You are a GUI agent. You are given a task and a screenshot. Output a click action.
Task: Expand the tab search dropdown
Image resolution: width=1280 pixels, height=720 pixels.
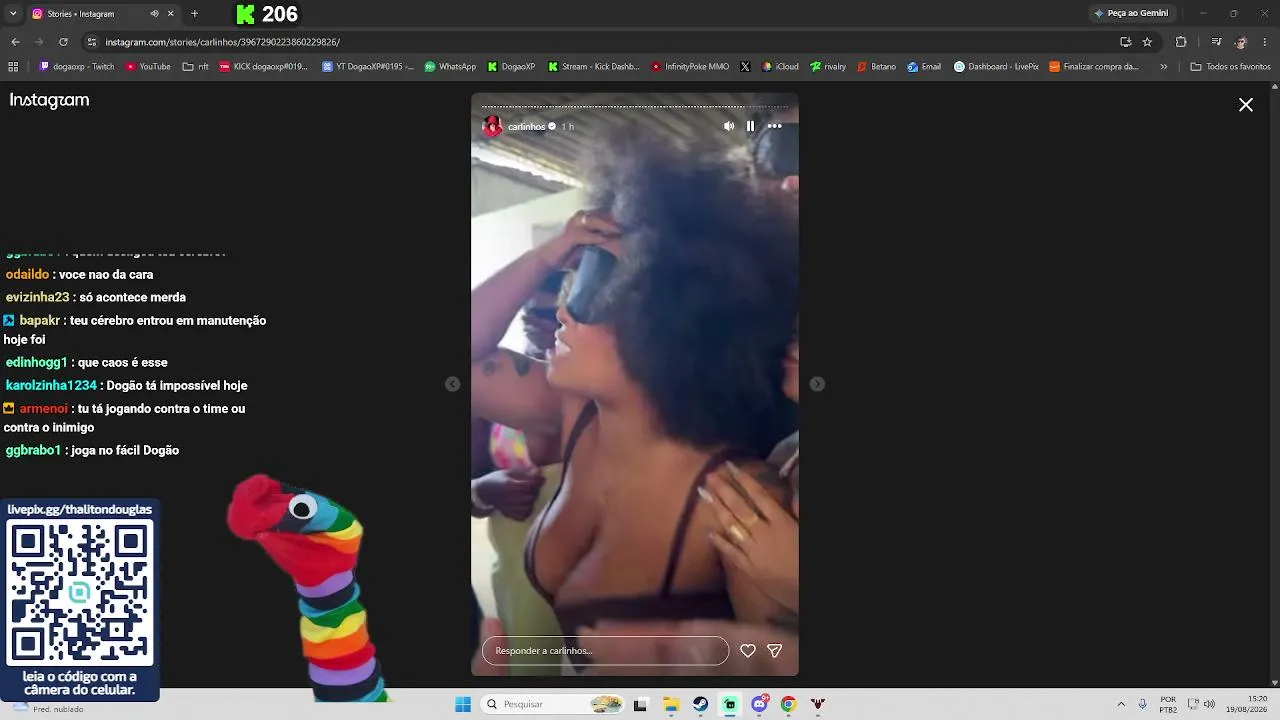pos(13,14)
